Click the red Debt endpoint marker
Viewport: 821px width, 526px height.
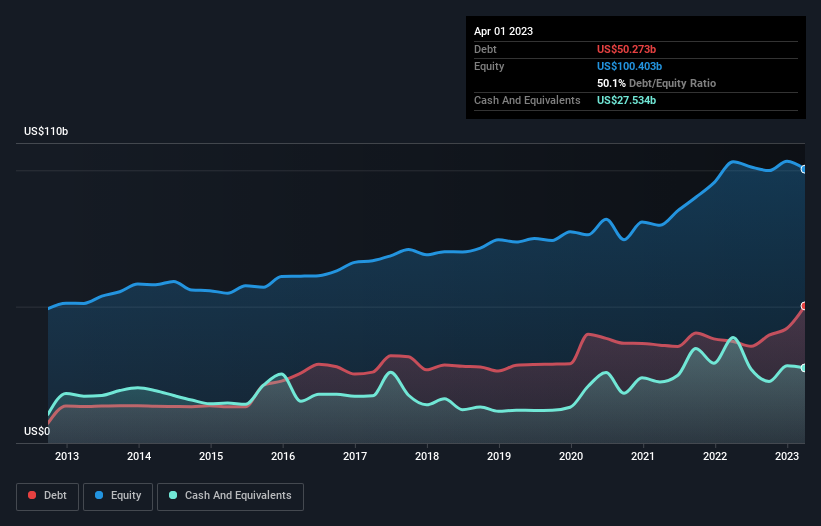(804, 306)
